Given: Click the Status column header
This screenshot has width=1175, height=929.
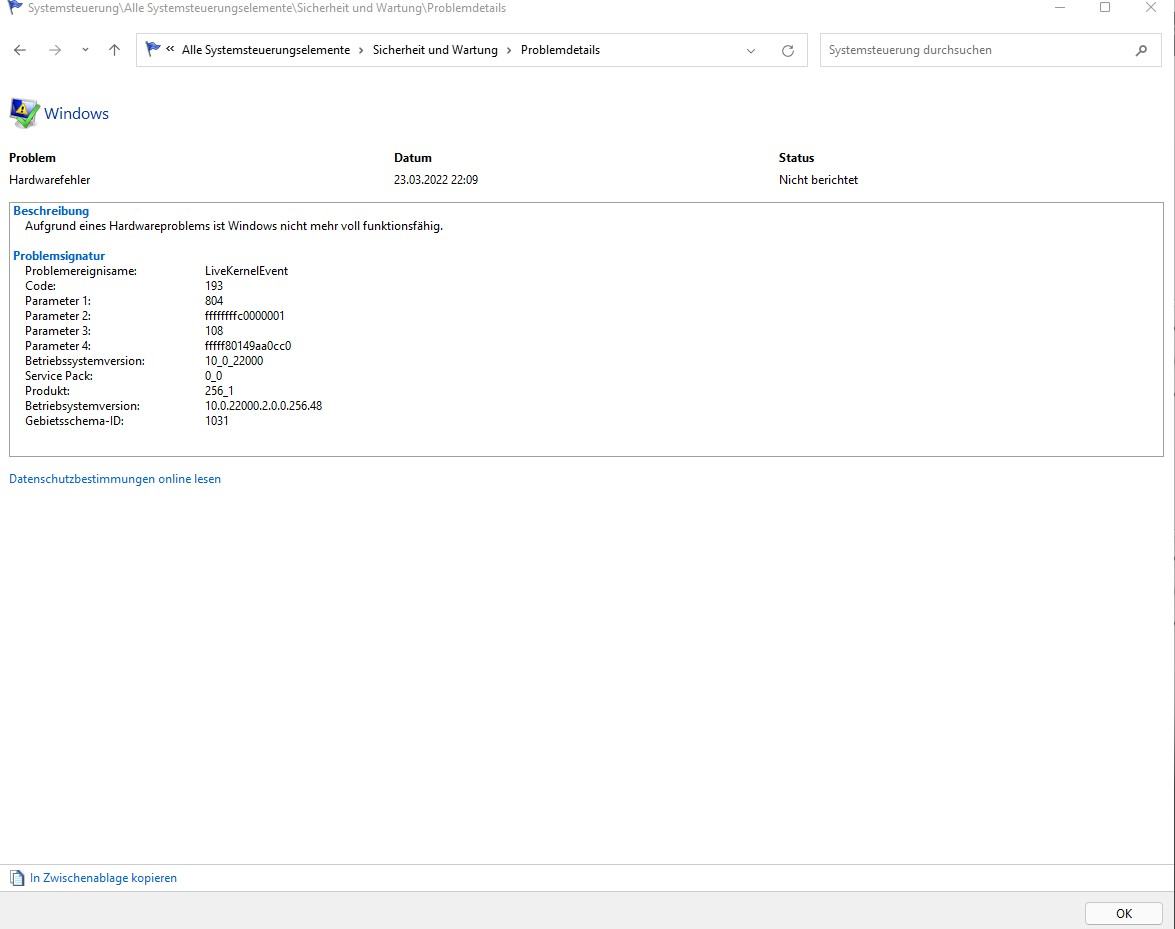Looking at the screenshot, I should [797, 158].
